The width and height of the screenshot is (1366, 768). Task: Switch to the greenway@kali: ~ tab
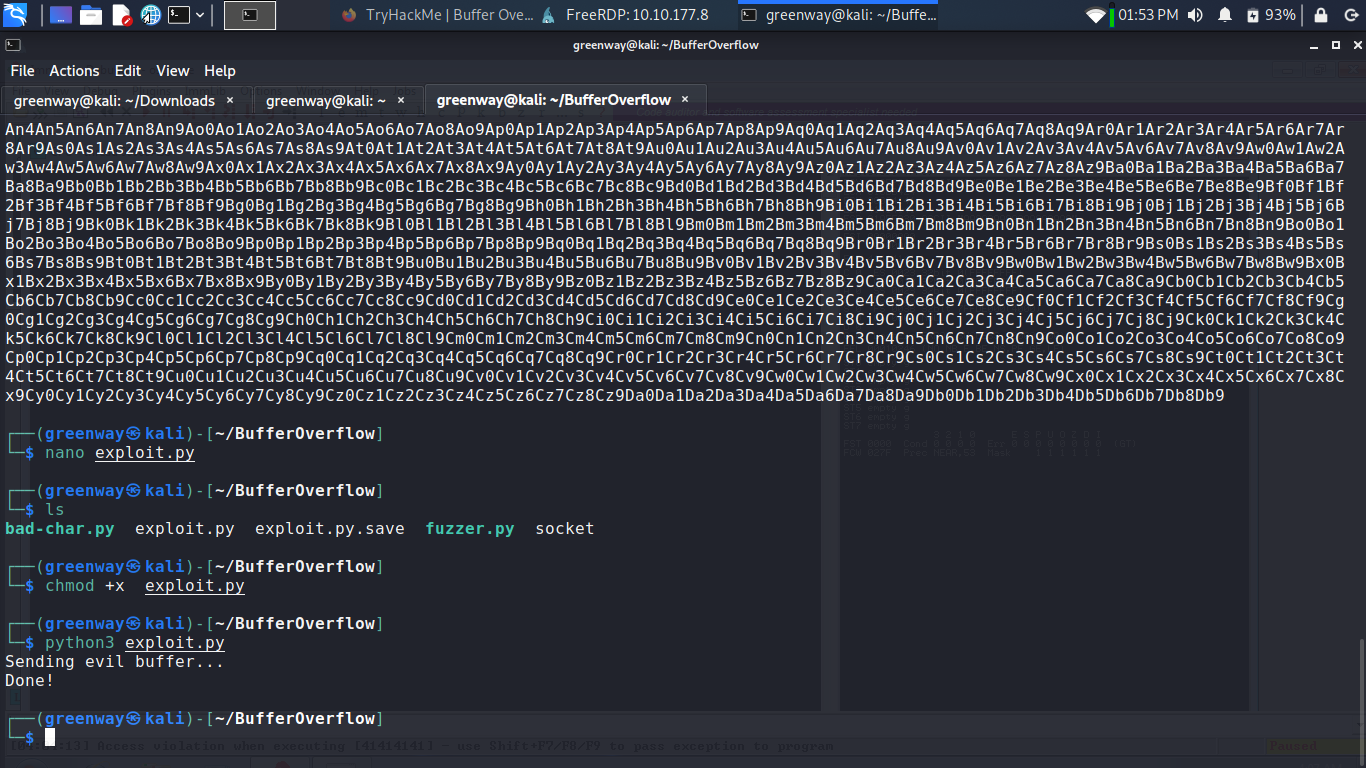coord(337,100)
